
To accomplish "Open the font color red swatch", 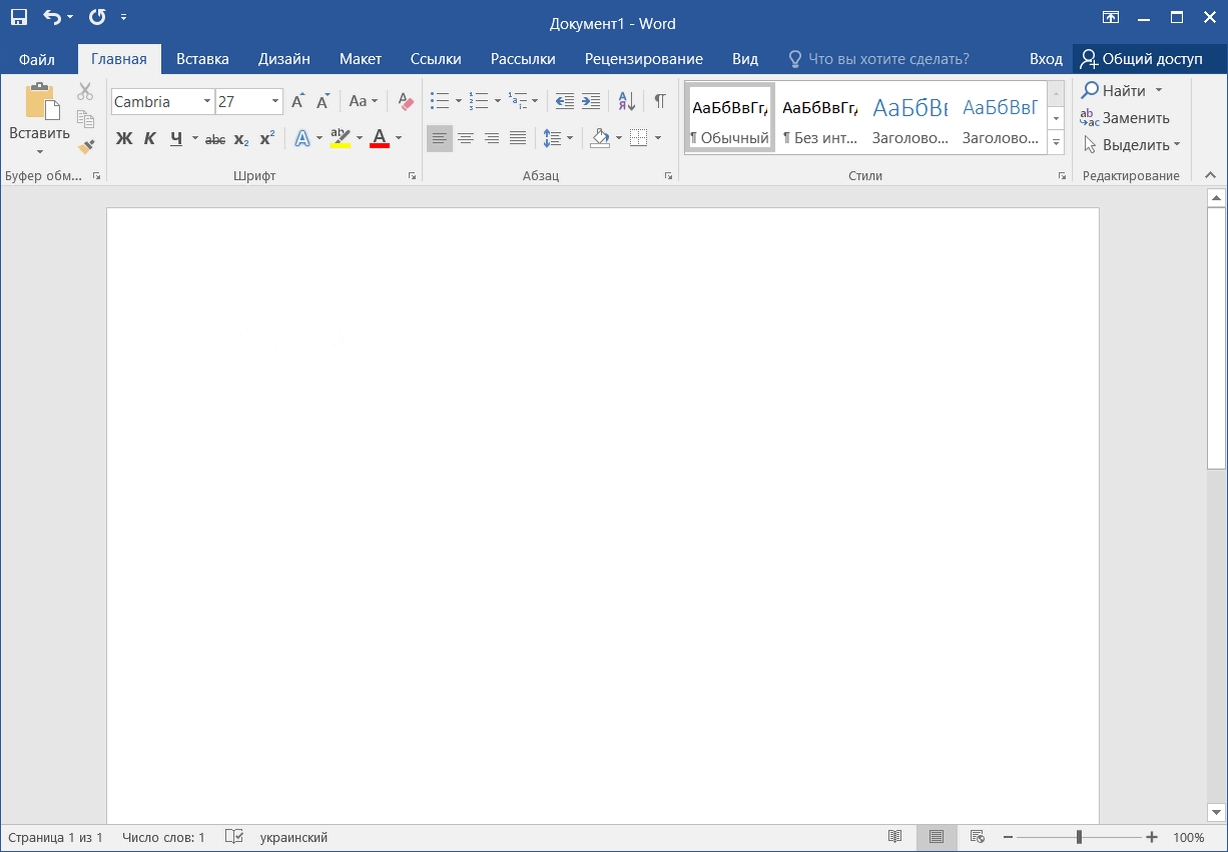I will tap(379, 138).
